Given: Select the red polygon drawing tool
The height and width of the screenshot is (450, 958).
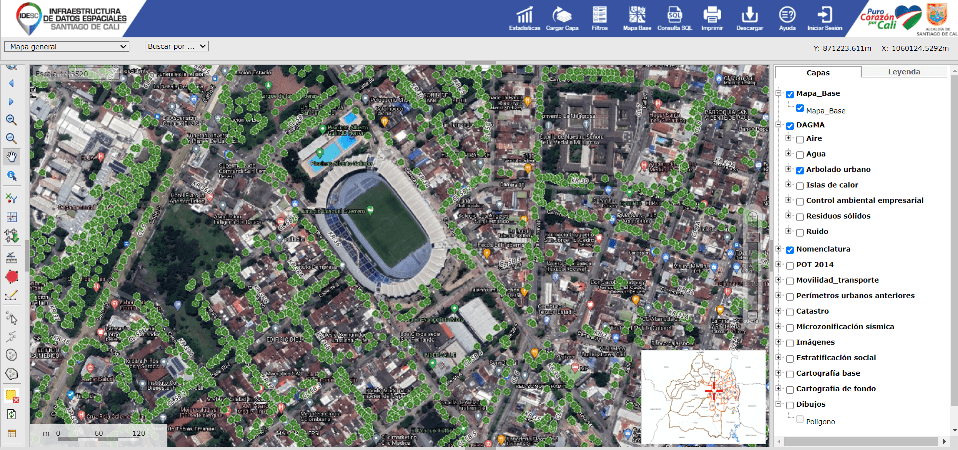Looking at the screenshot, I should coord(12,274).
